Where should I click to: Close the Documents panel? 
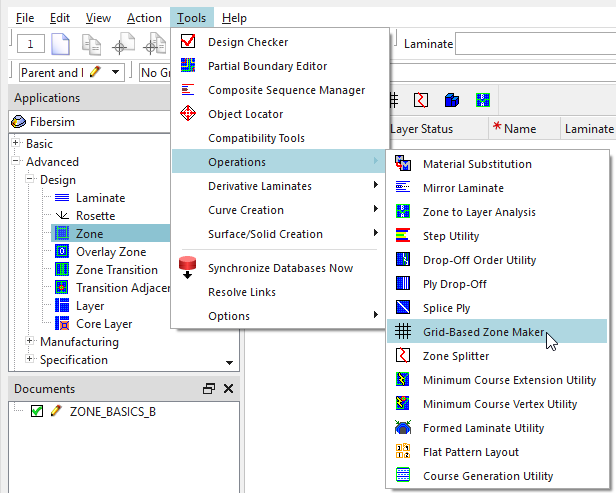pyautogui.click(x=228, y=388)
